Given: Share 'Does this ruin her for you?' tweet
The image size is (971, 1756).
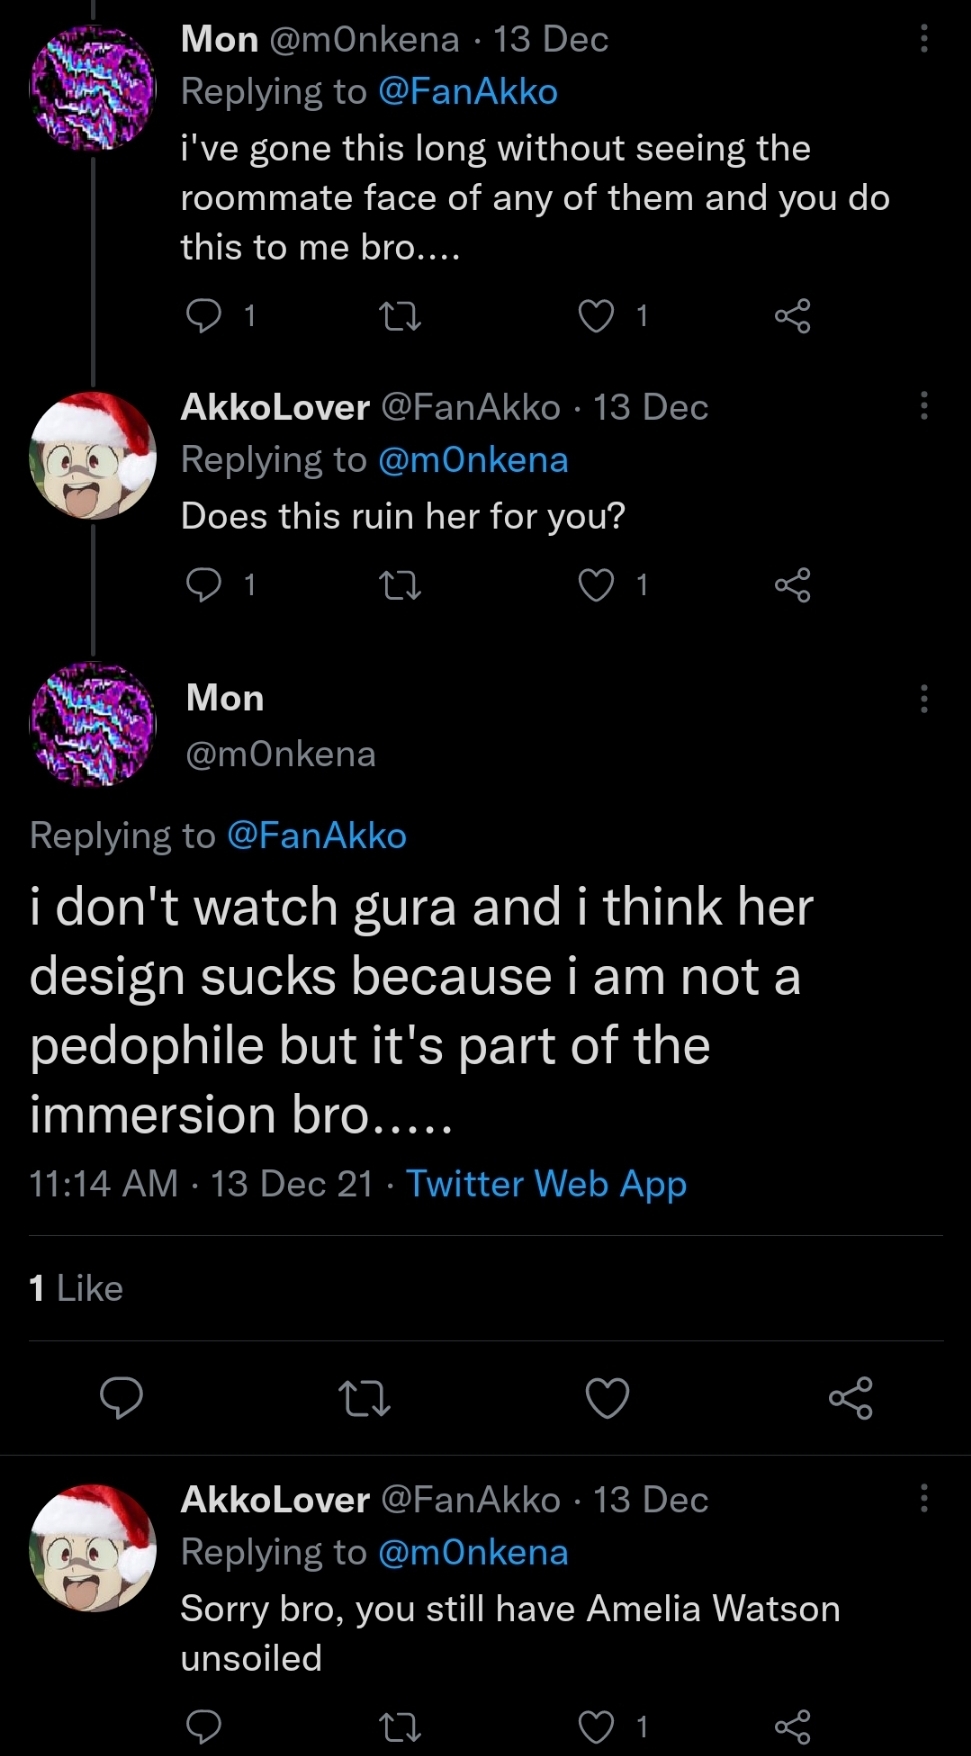Looking at the screenshot, I should (x=792, y=584).
